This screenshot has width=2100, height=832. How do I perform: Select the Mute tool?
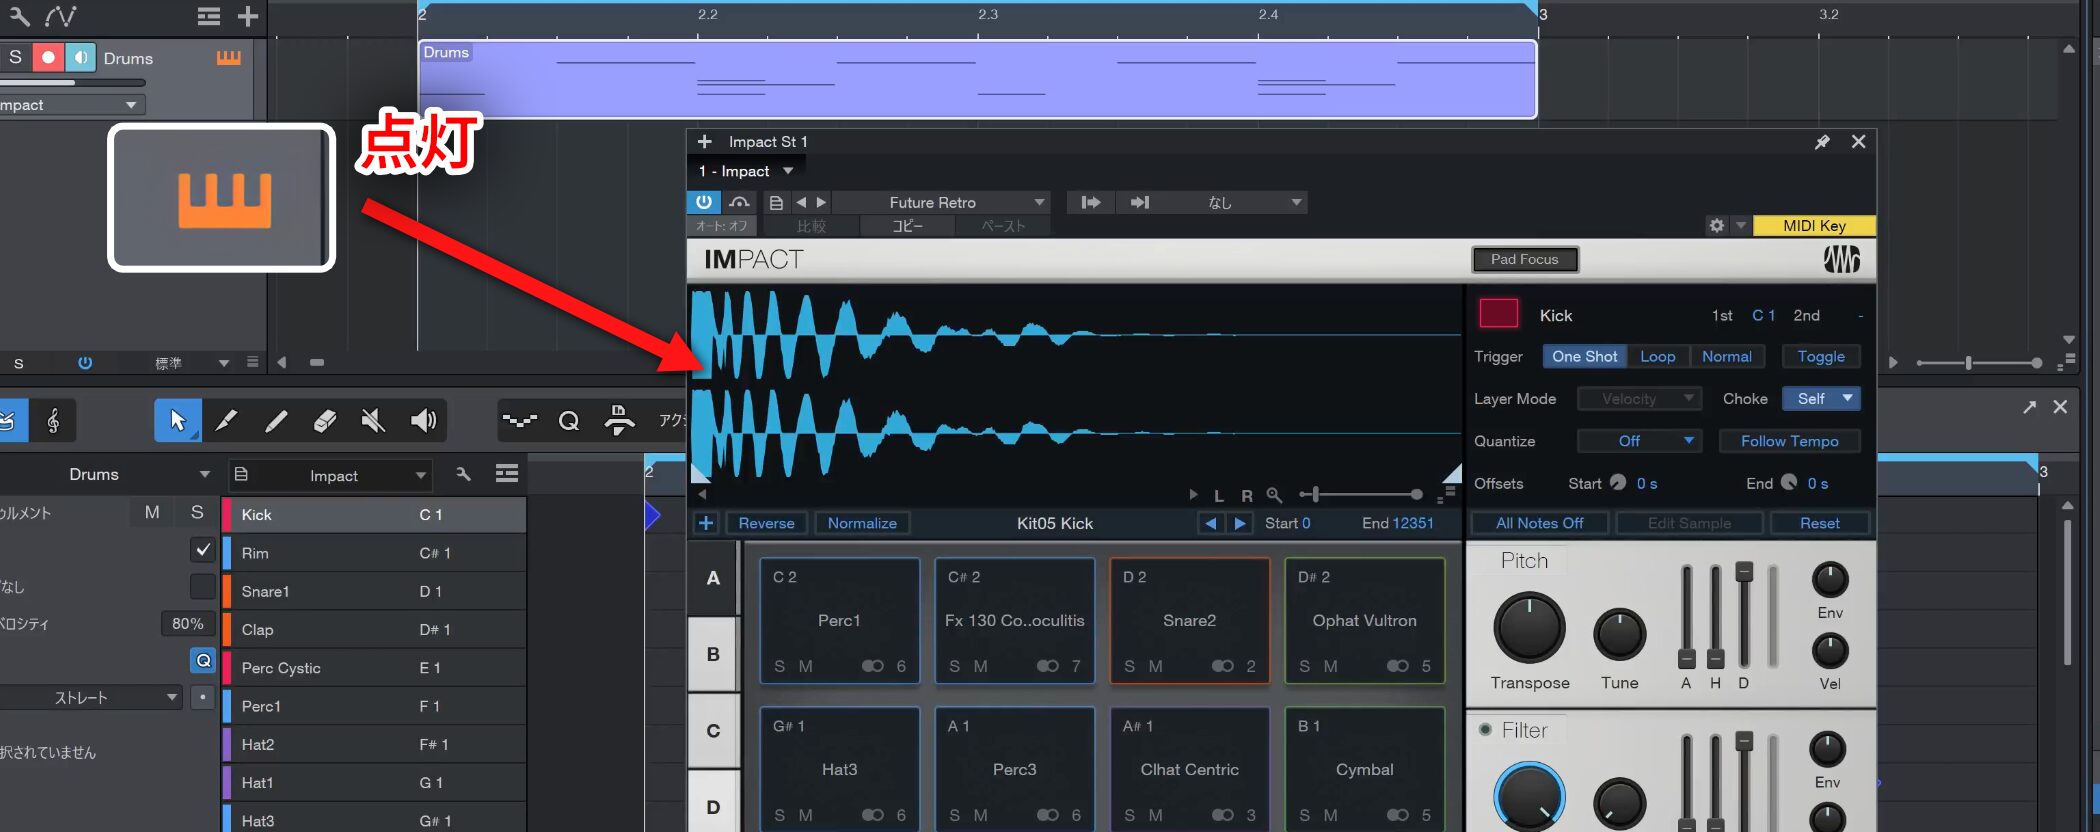coord(373,421)
